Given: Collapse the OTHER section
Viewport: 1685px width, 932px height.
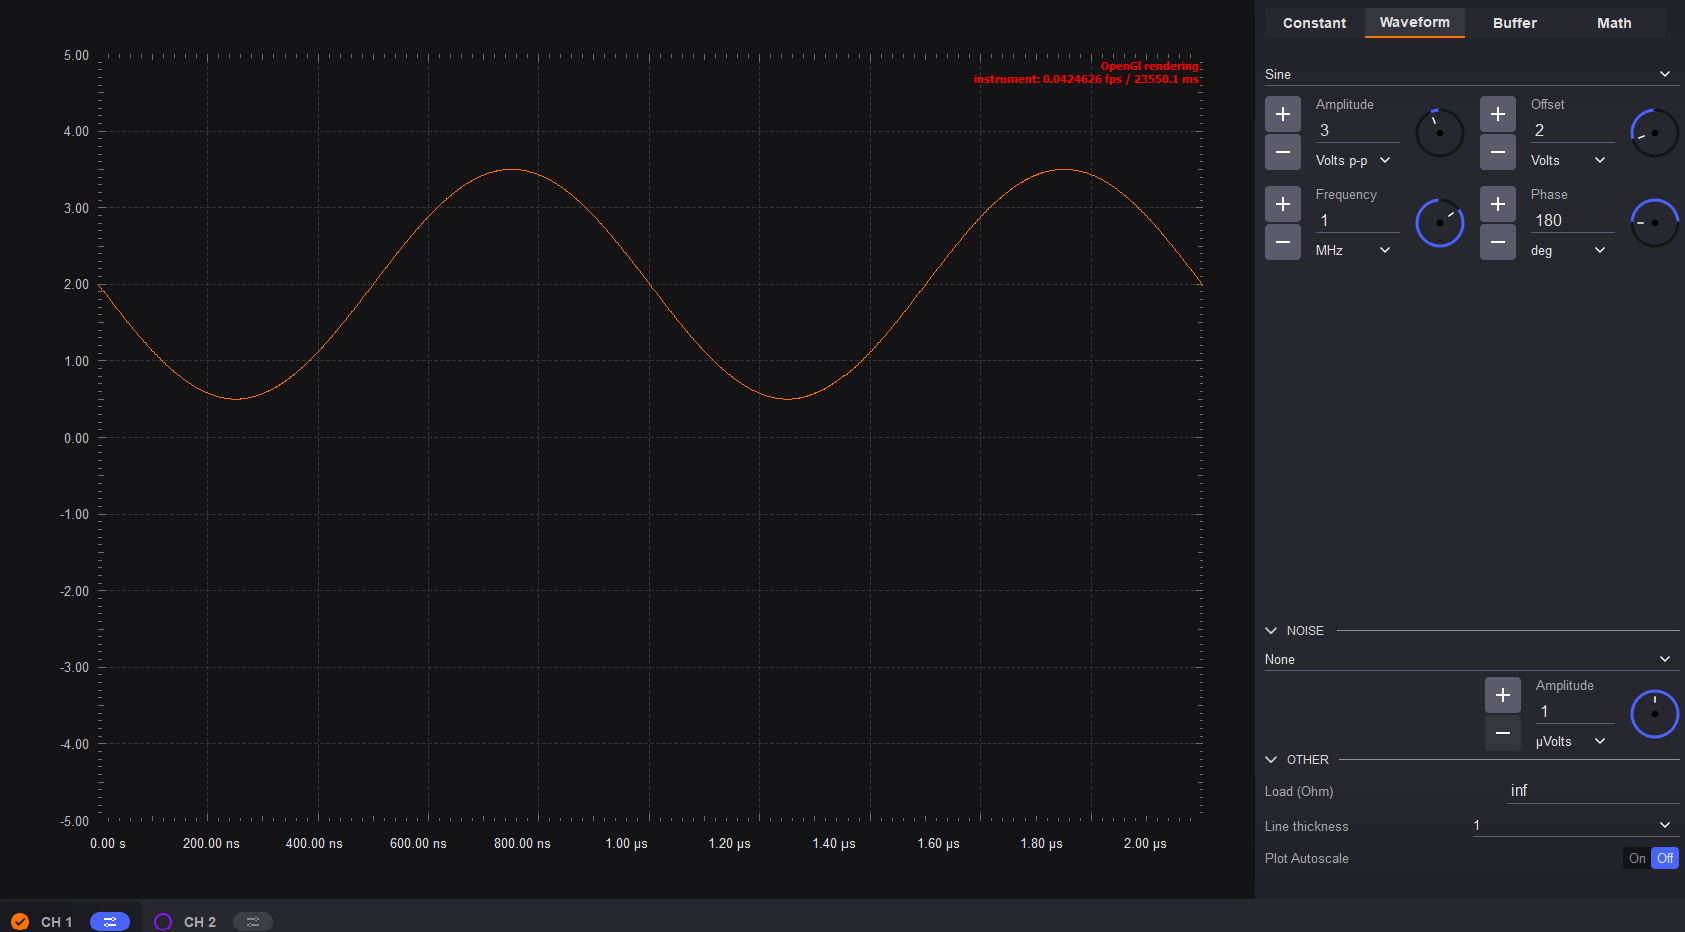Looking at the screenshot, I should (x=1271, y=760).
